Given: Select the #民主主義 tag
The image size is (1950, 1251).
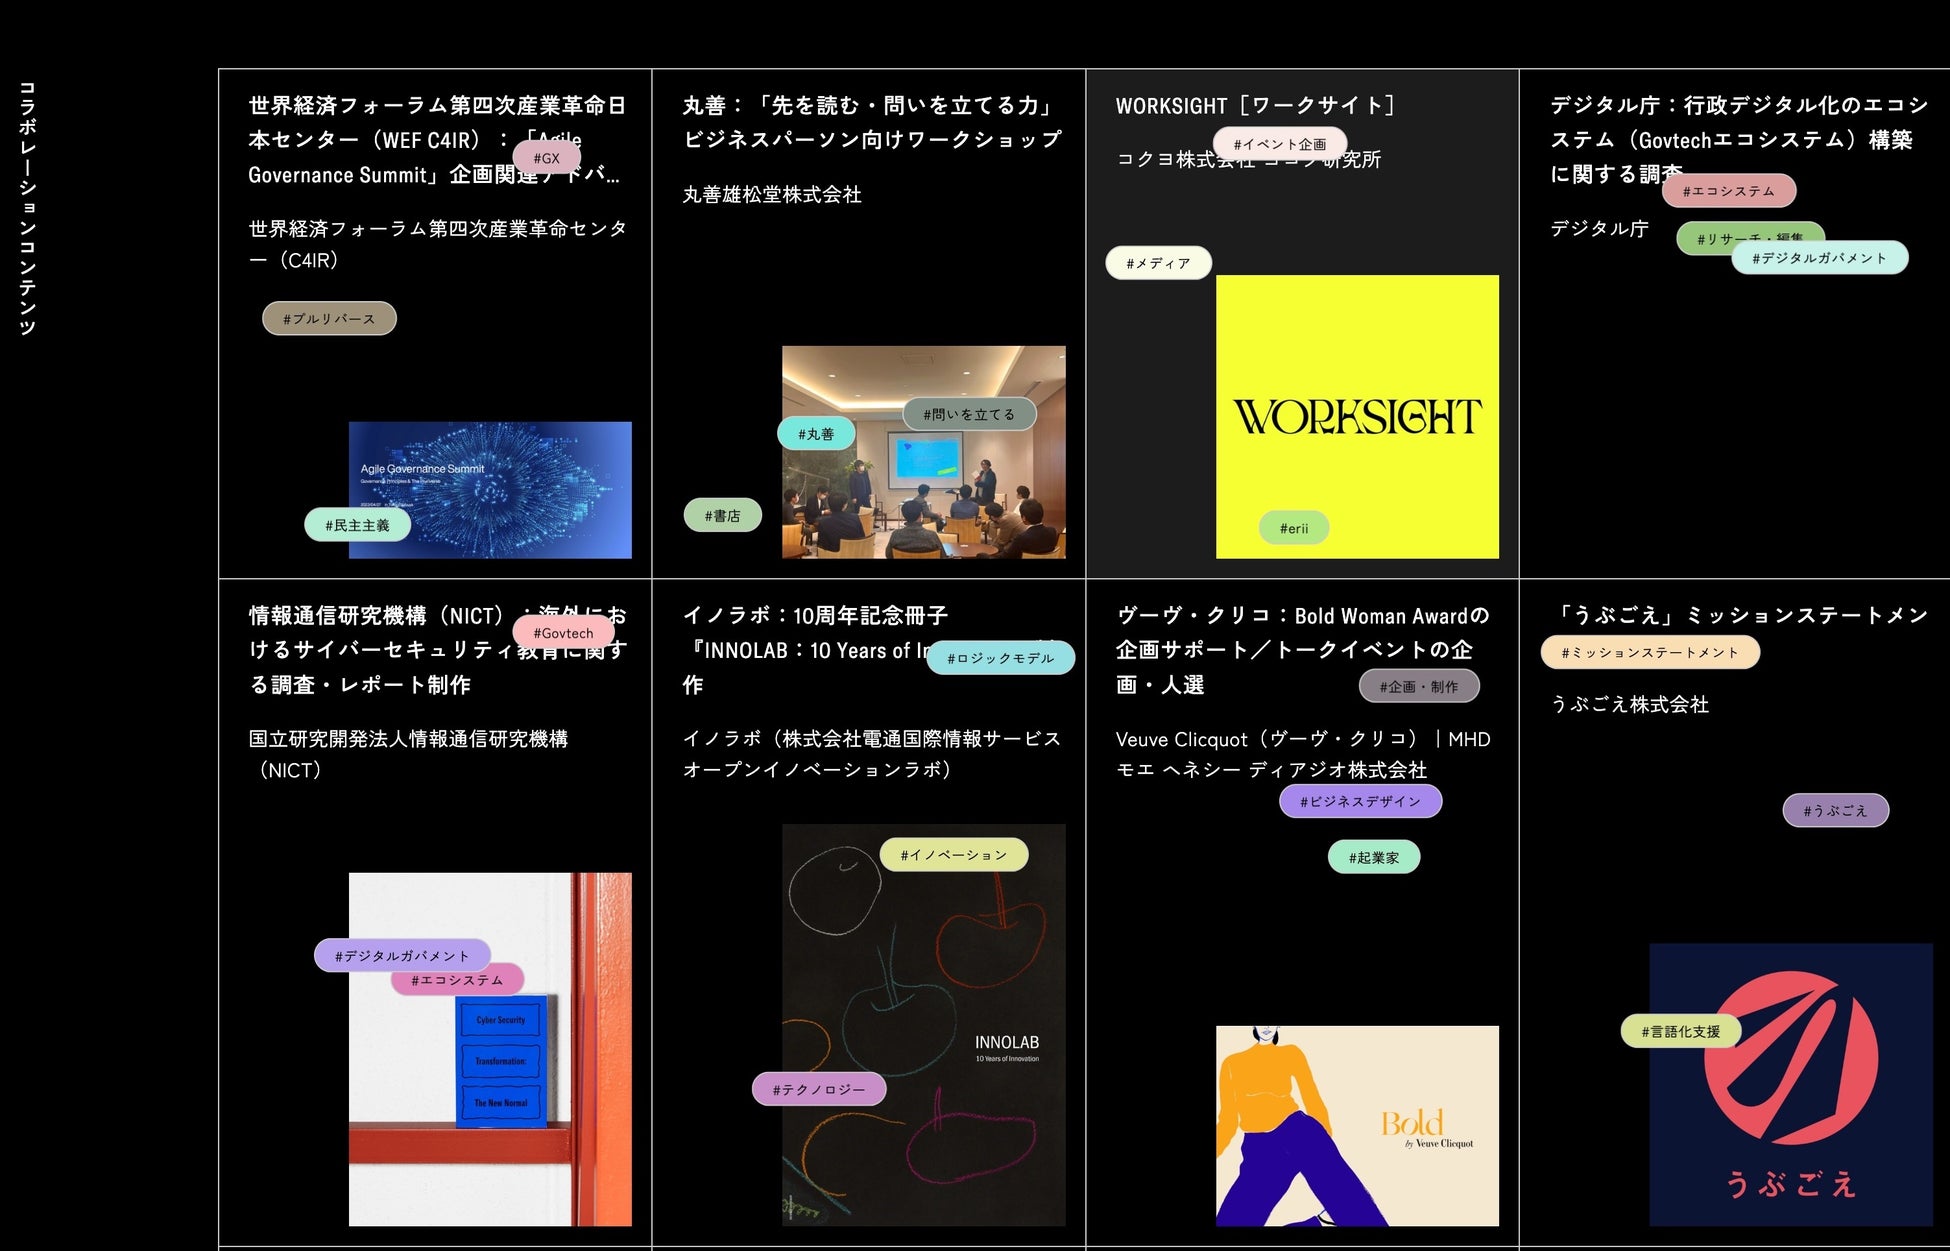Looking at the screenshot, I should pos(357,525).
